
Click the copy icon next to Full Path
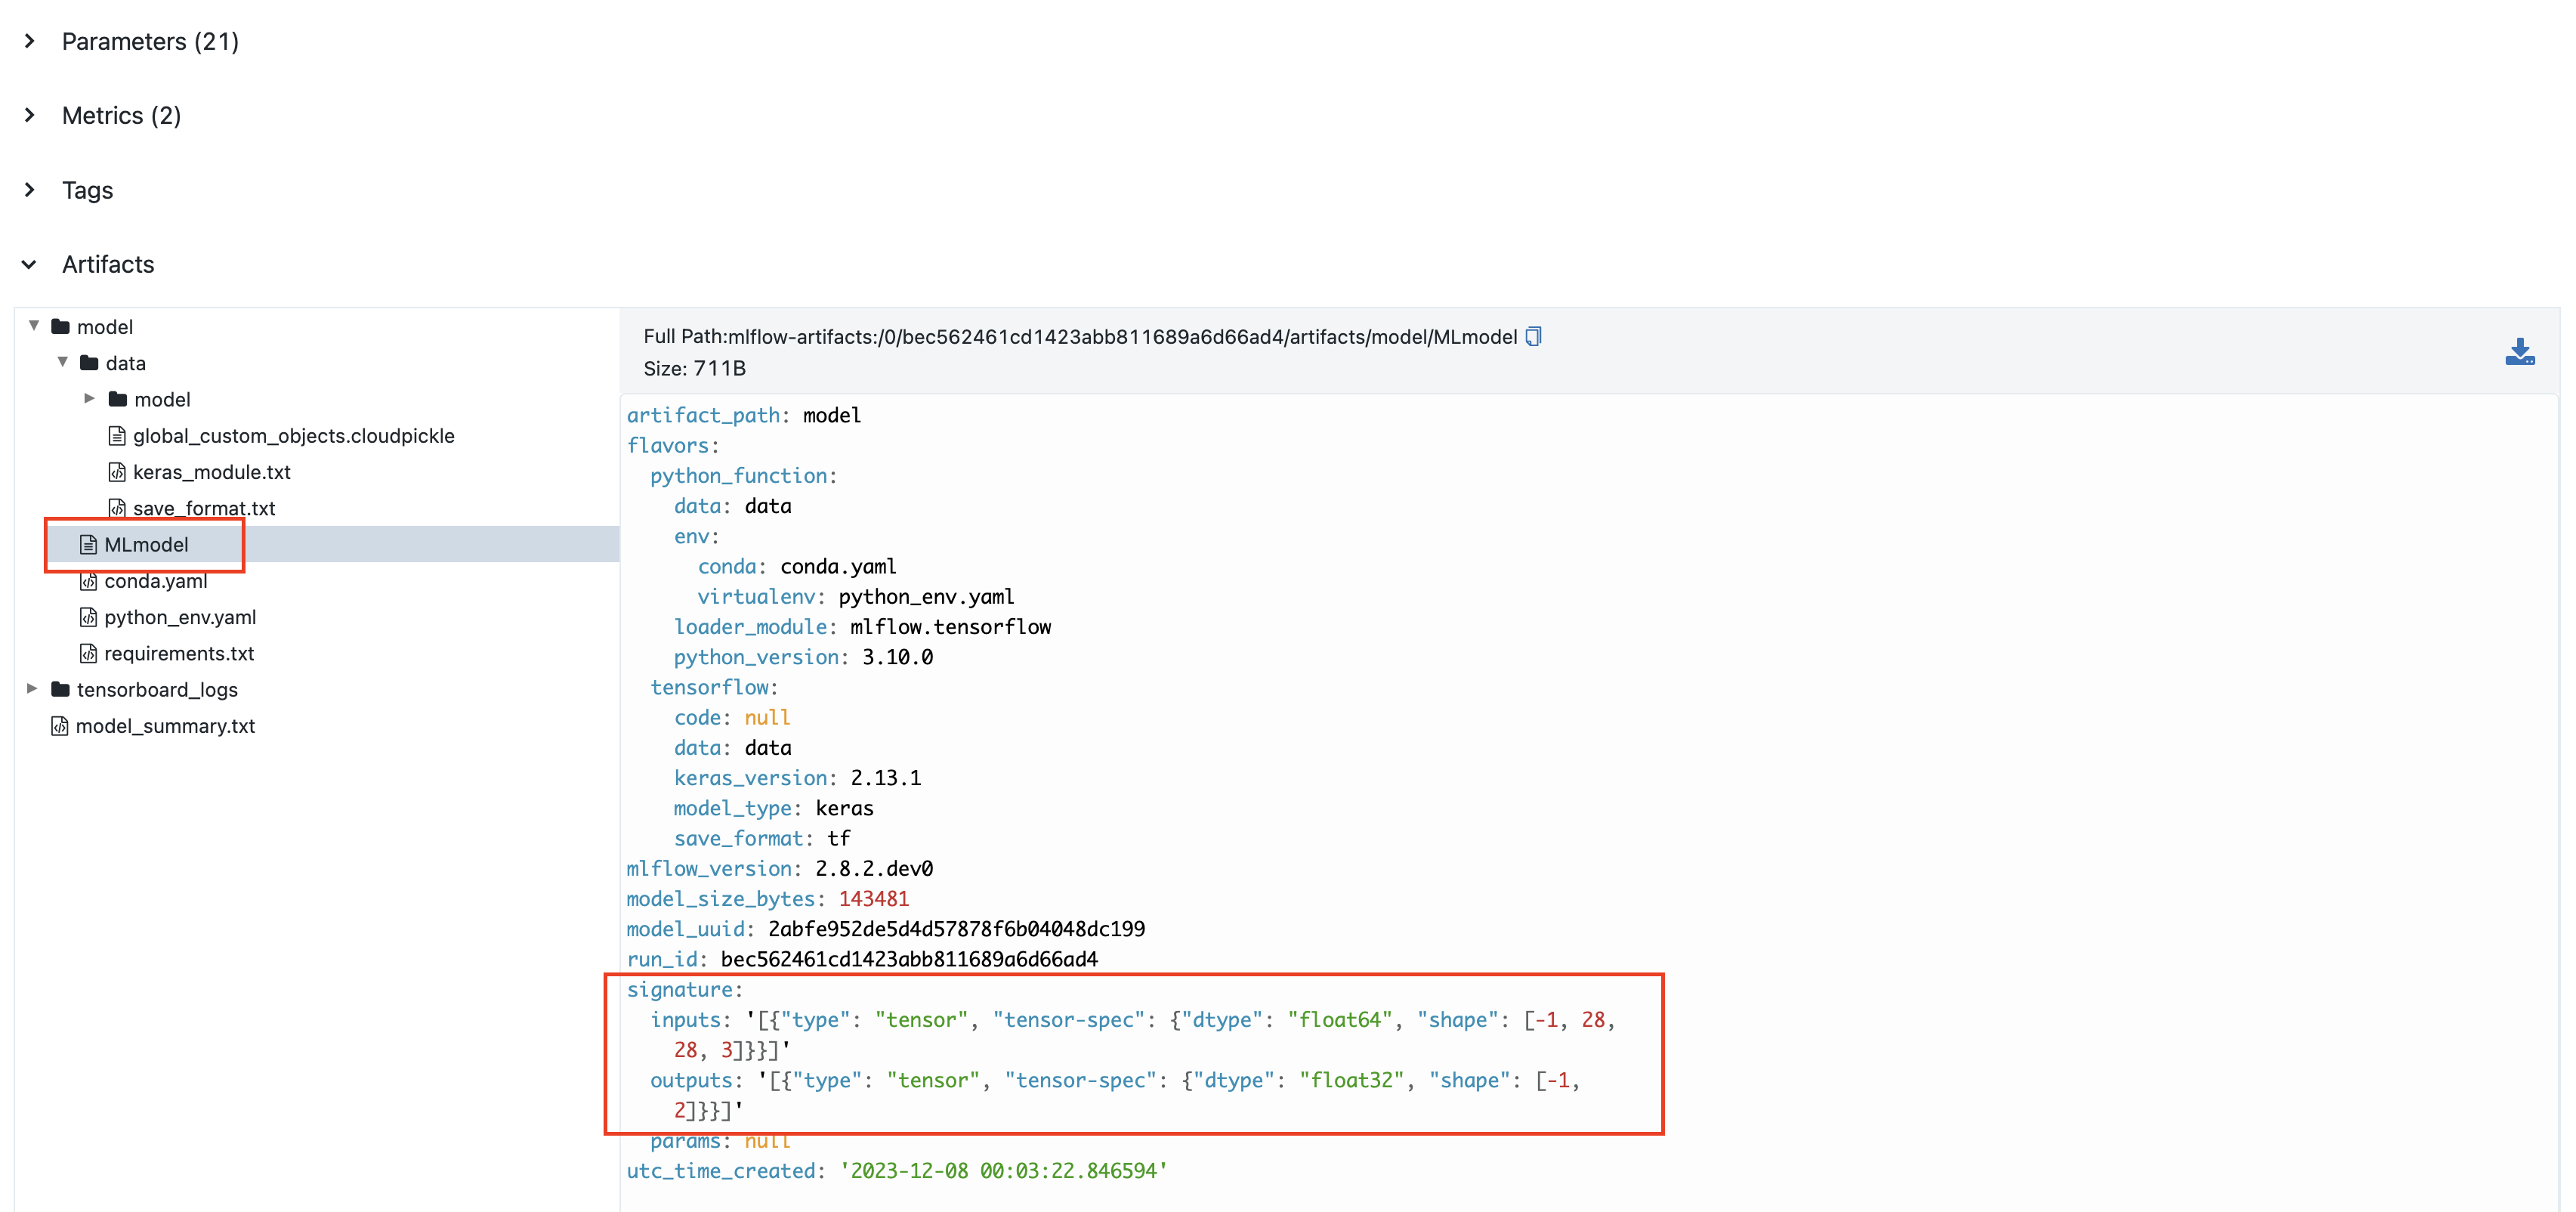tap(1534, 336)
